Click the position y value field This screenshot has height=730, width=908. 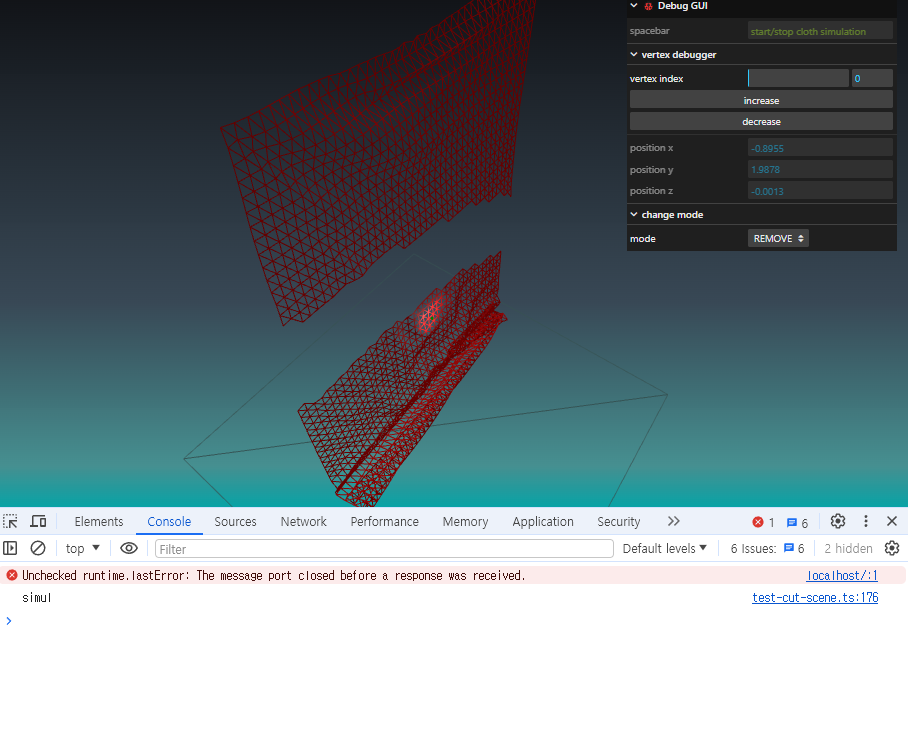[x=820, y=170]
